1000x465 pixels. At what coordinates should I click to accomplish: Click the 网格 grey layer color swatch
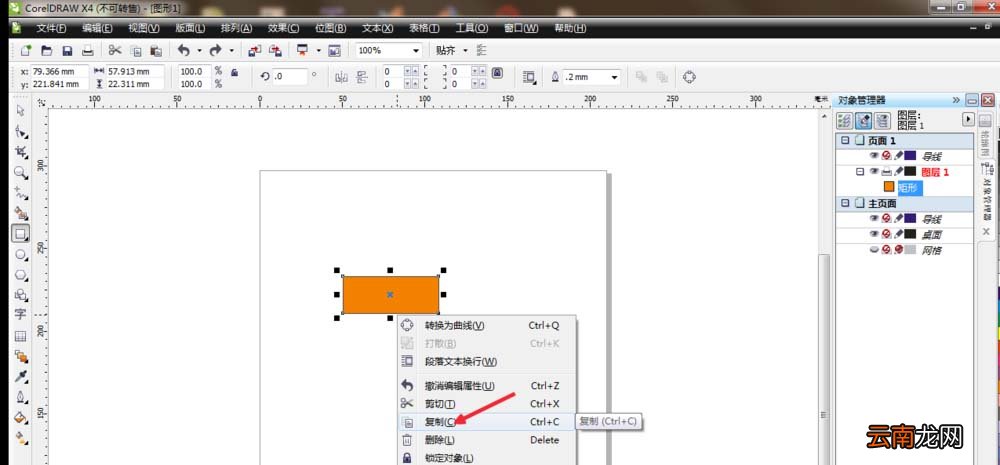(x=910, y=250)
